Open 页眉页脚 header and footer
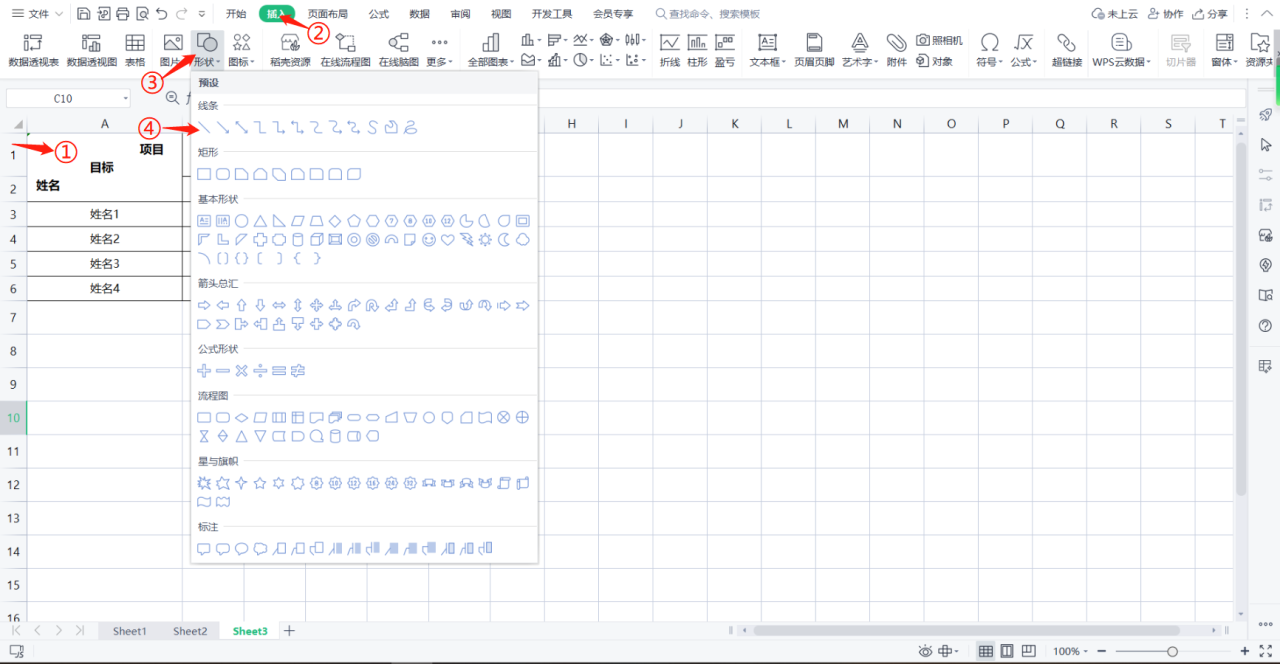Screen dimensions: 1280x664 [x=814, y=50]
